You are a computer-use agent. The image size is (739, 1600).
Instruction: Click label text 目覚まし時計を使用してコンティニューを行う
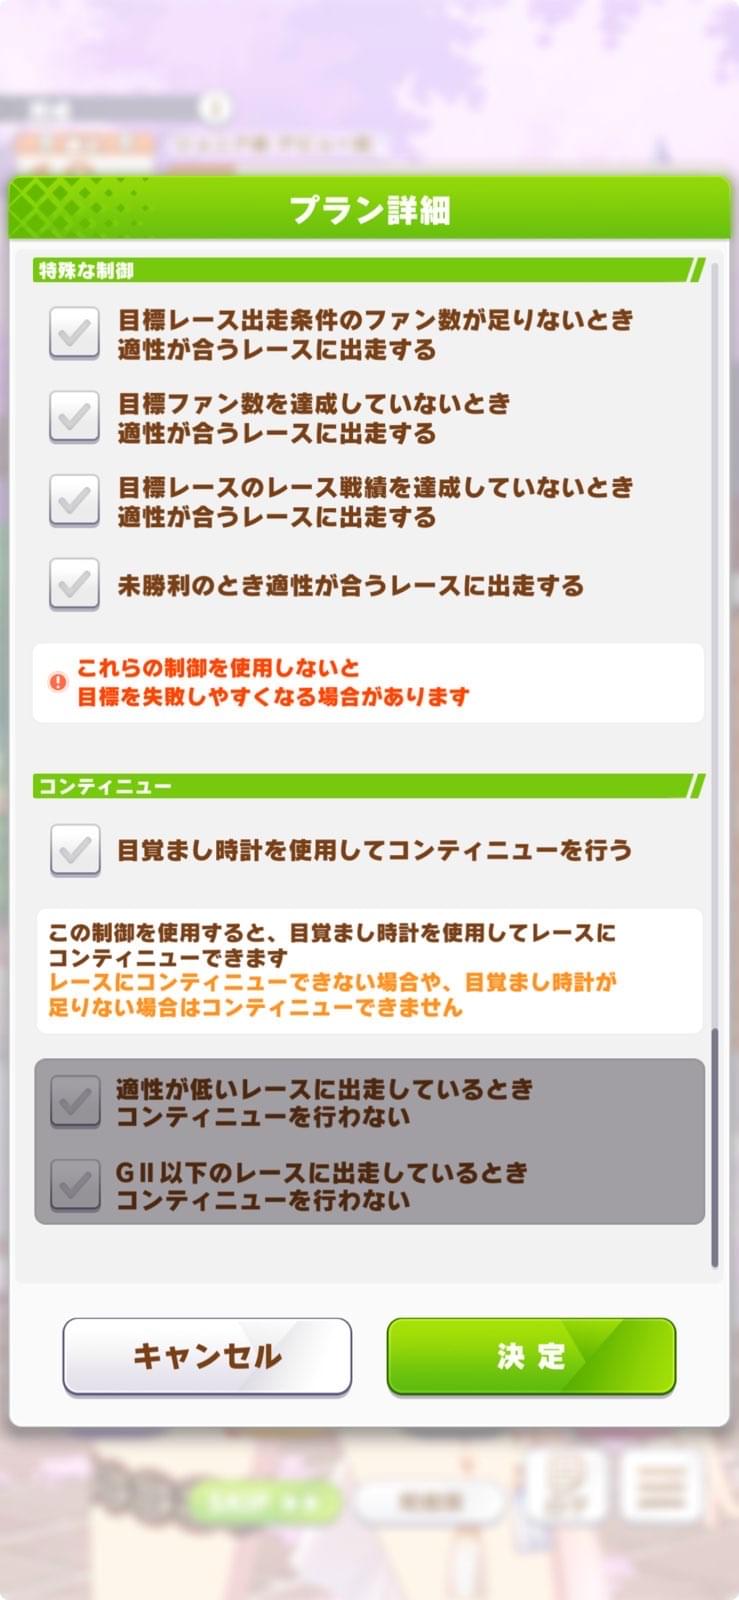[x=375, y=851]
